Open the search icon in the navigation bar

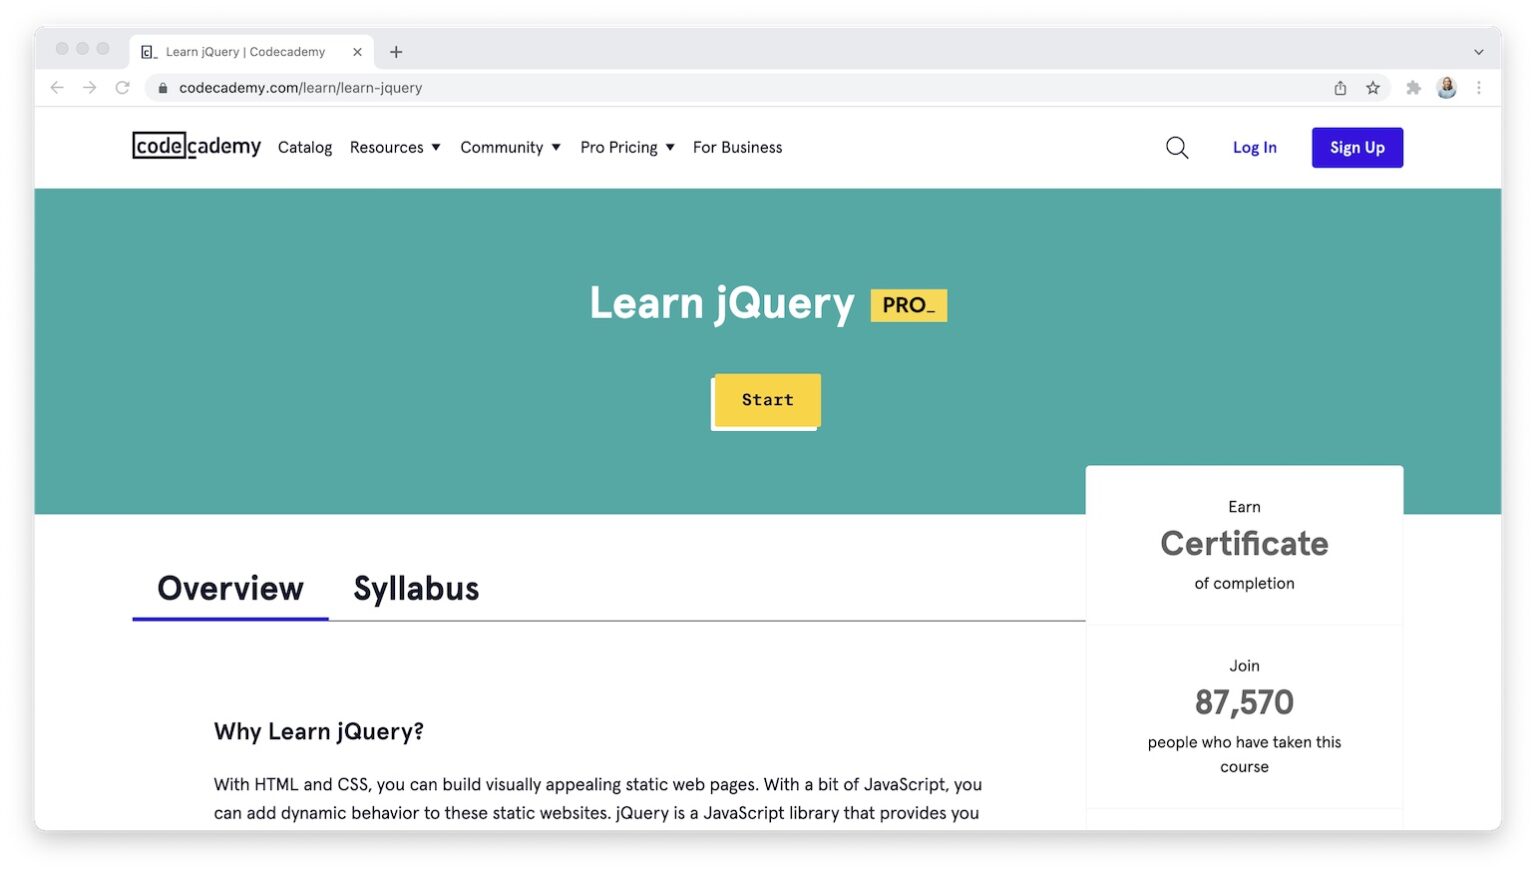(x=1177, y=147)
